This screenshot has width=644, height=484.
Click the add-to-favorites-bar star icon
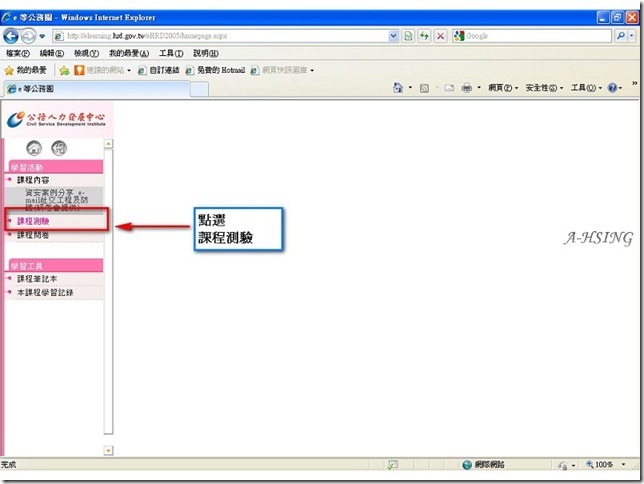(64, 71)
